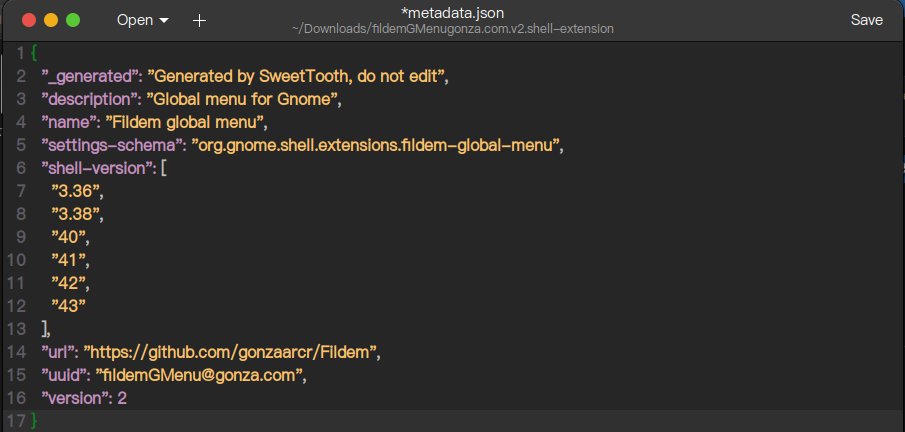This screenshot has height=432, width=905.
Task: Place cursor in the "_generated" key
Action: (87, 75)
